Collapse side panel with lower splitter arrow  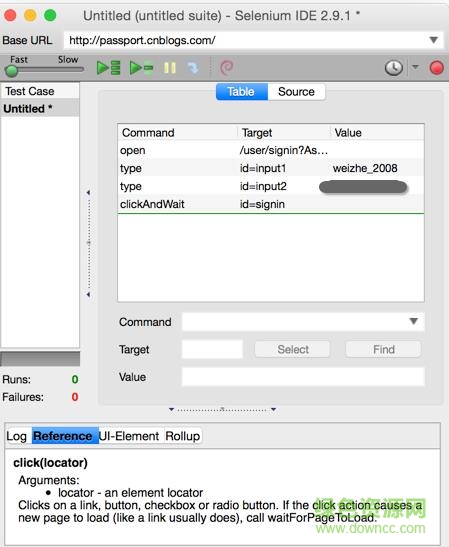(88, 295)
